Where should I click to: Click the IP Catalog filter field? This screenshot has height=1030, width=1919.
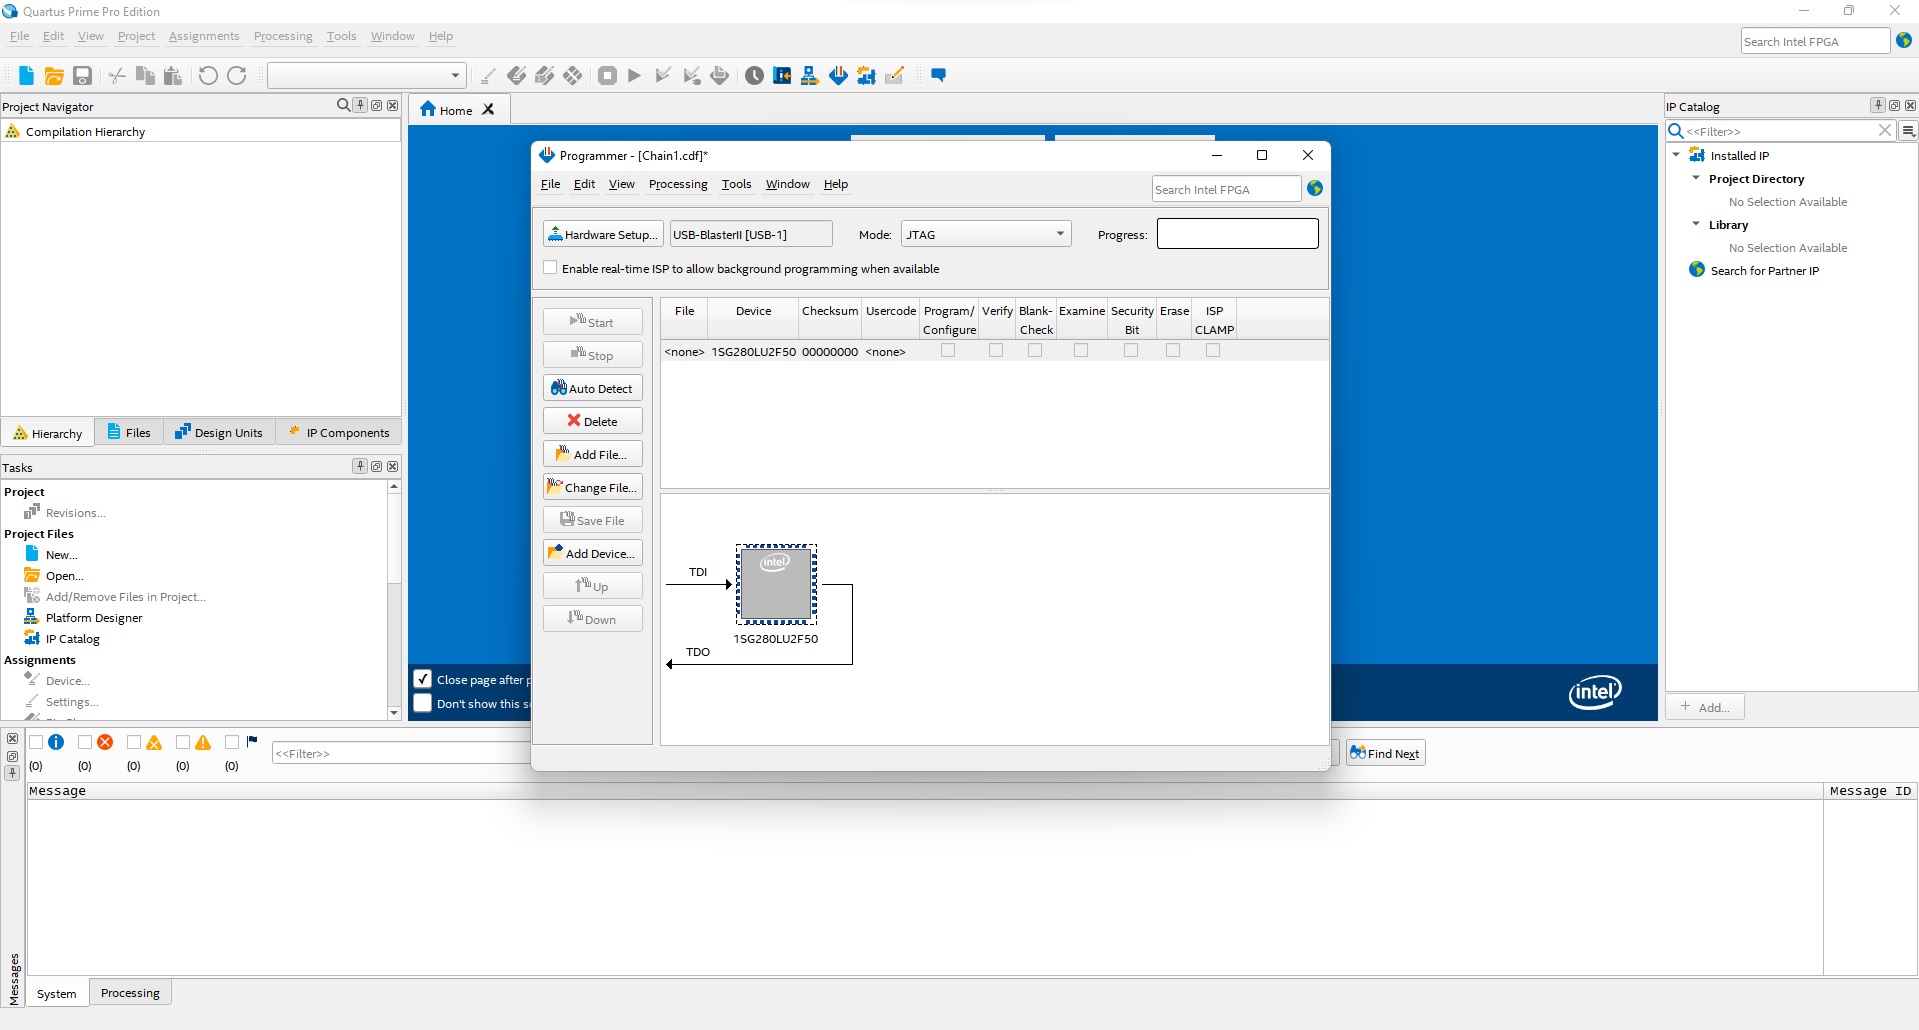tap(1780, 131)
